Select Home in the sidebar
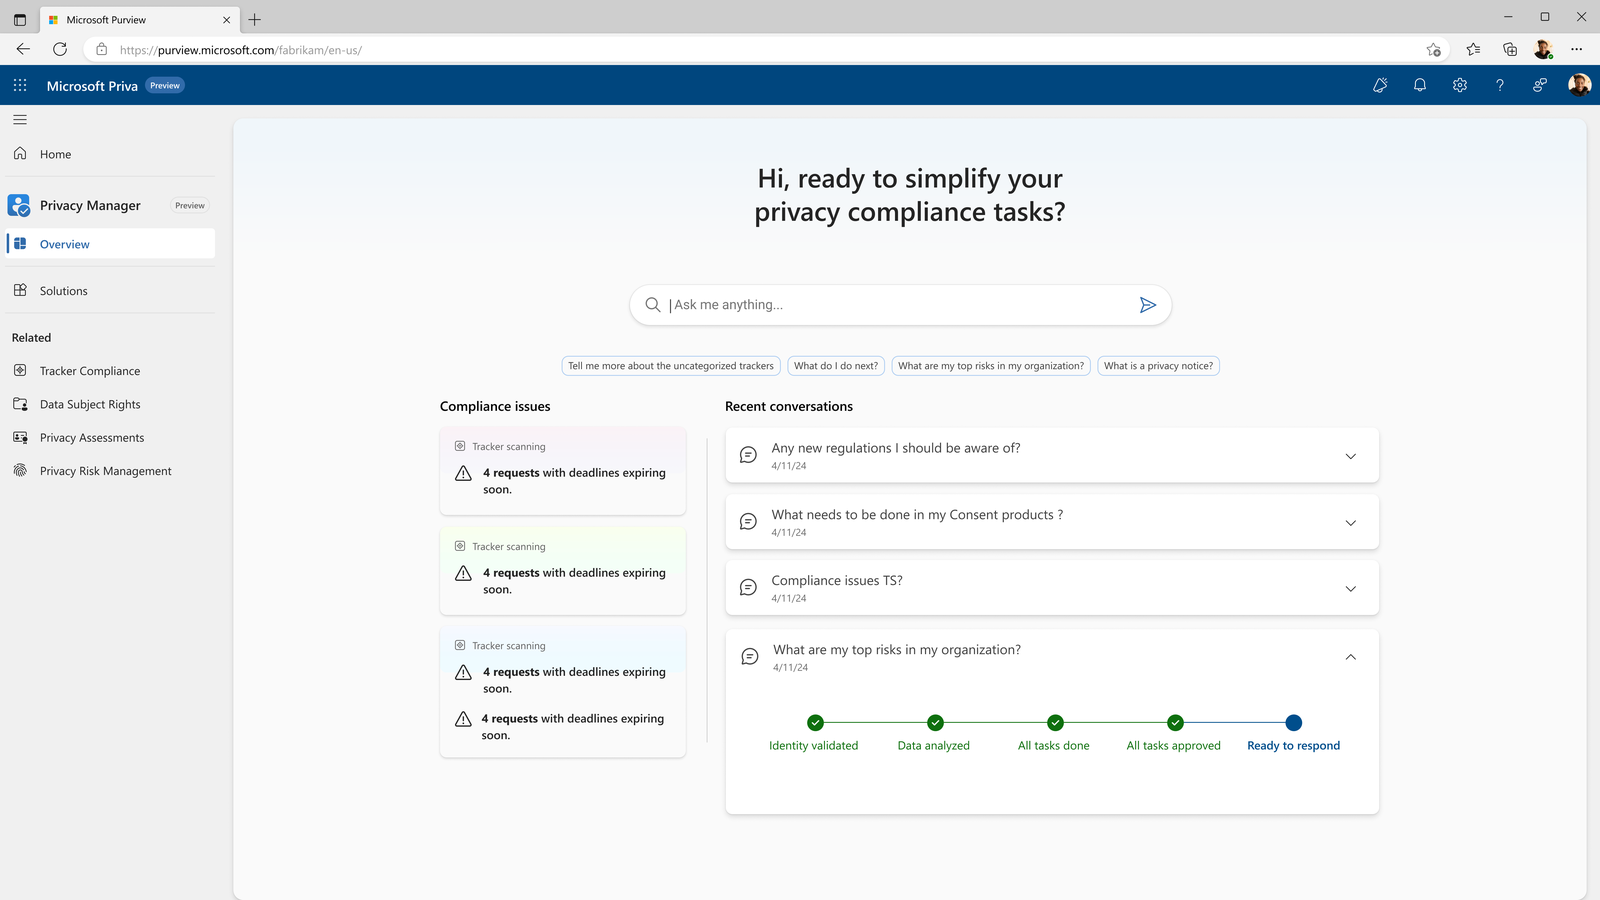Screen dimensions: 1600x900 [x=110, y=154]
